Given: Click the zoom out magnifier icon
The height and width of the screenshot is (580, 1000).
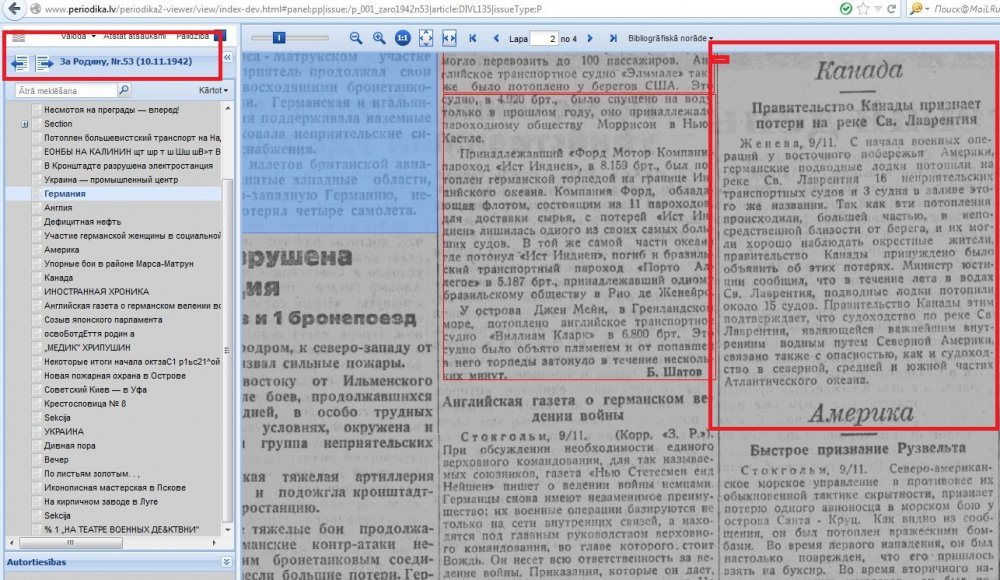Looking at the screenshot, I should [x=355, y=38].
